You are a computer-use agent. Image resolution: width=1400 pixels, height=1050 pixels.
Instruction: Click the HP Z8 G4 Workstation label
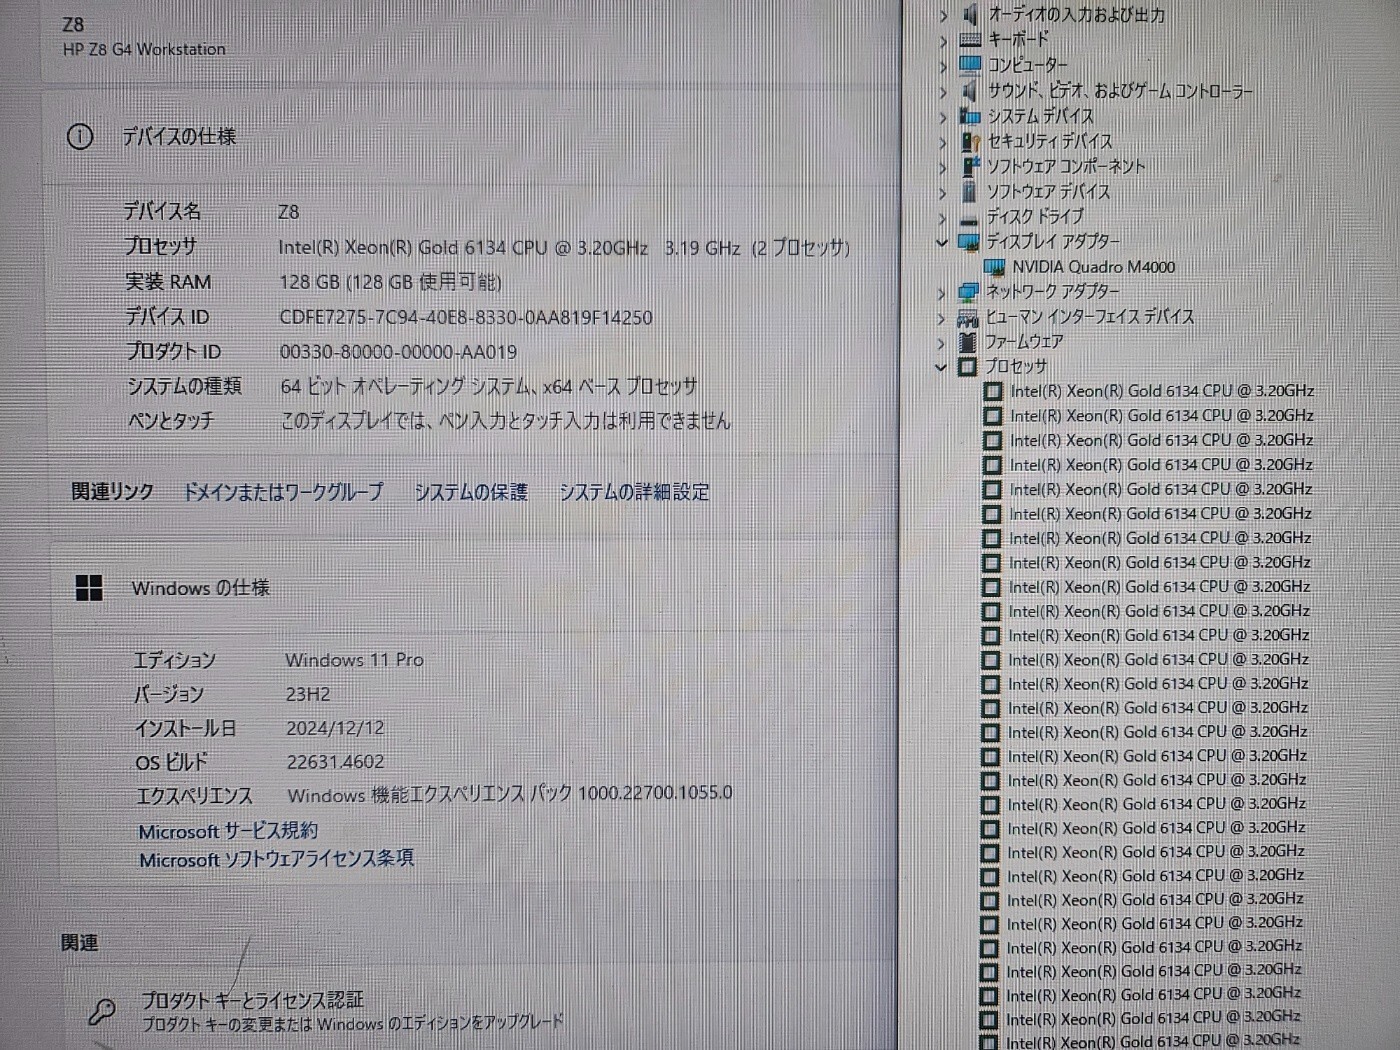144,49
